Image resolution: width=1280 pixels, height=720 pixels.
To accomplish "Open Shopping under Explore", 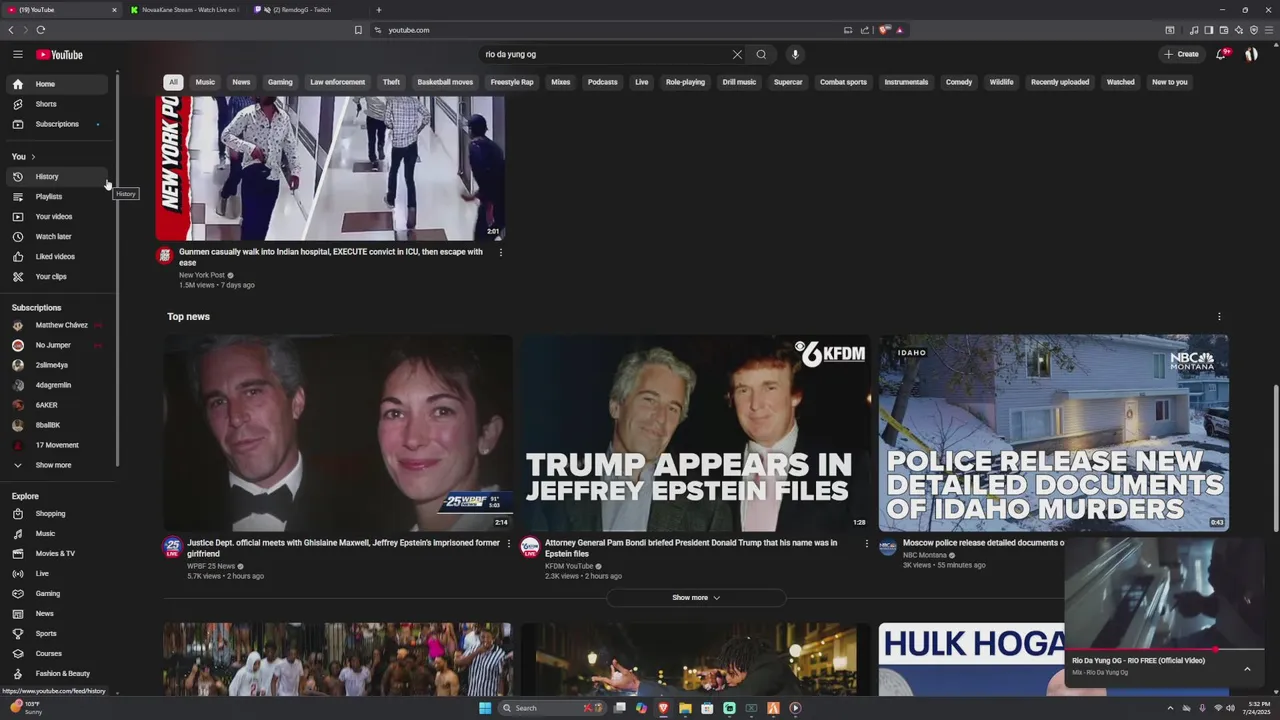I will coord(57,514).
